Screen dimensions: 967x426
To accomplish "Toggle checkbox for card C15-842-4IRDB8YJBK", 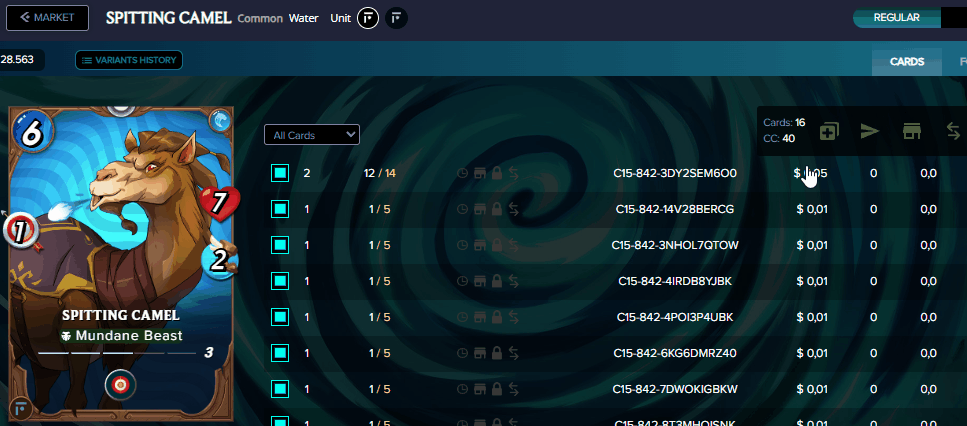I will [280, 281].
